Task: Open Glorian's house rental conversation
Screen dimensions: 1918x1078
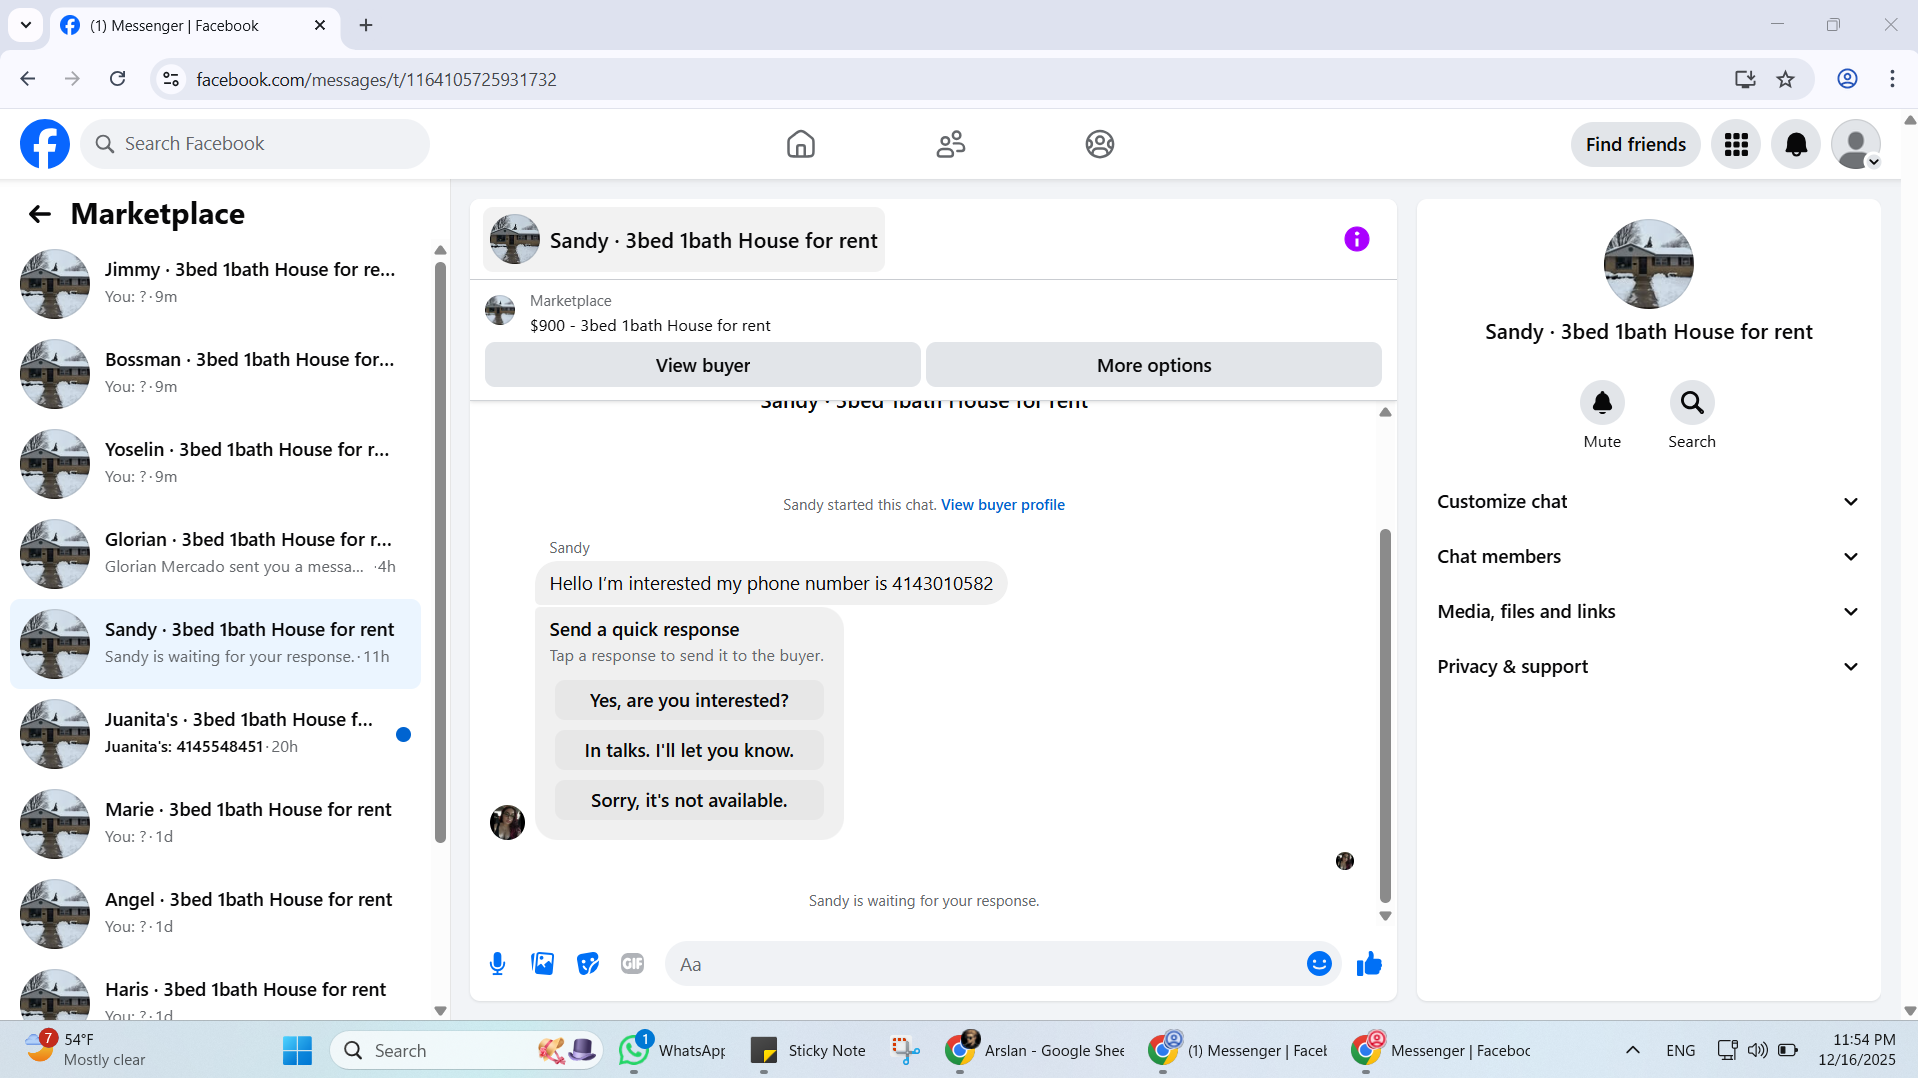Action: (215, 554)
